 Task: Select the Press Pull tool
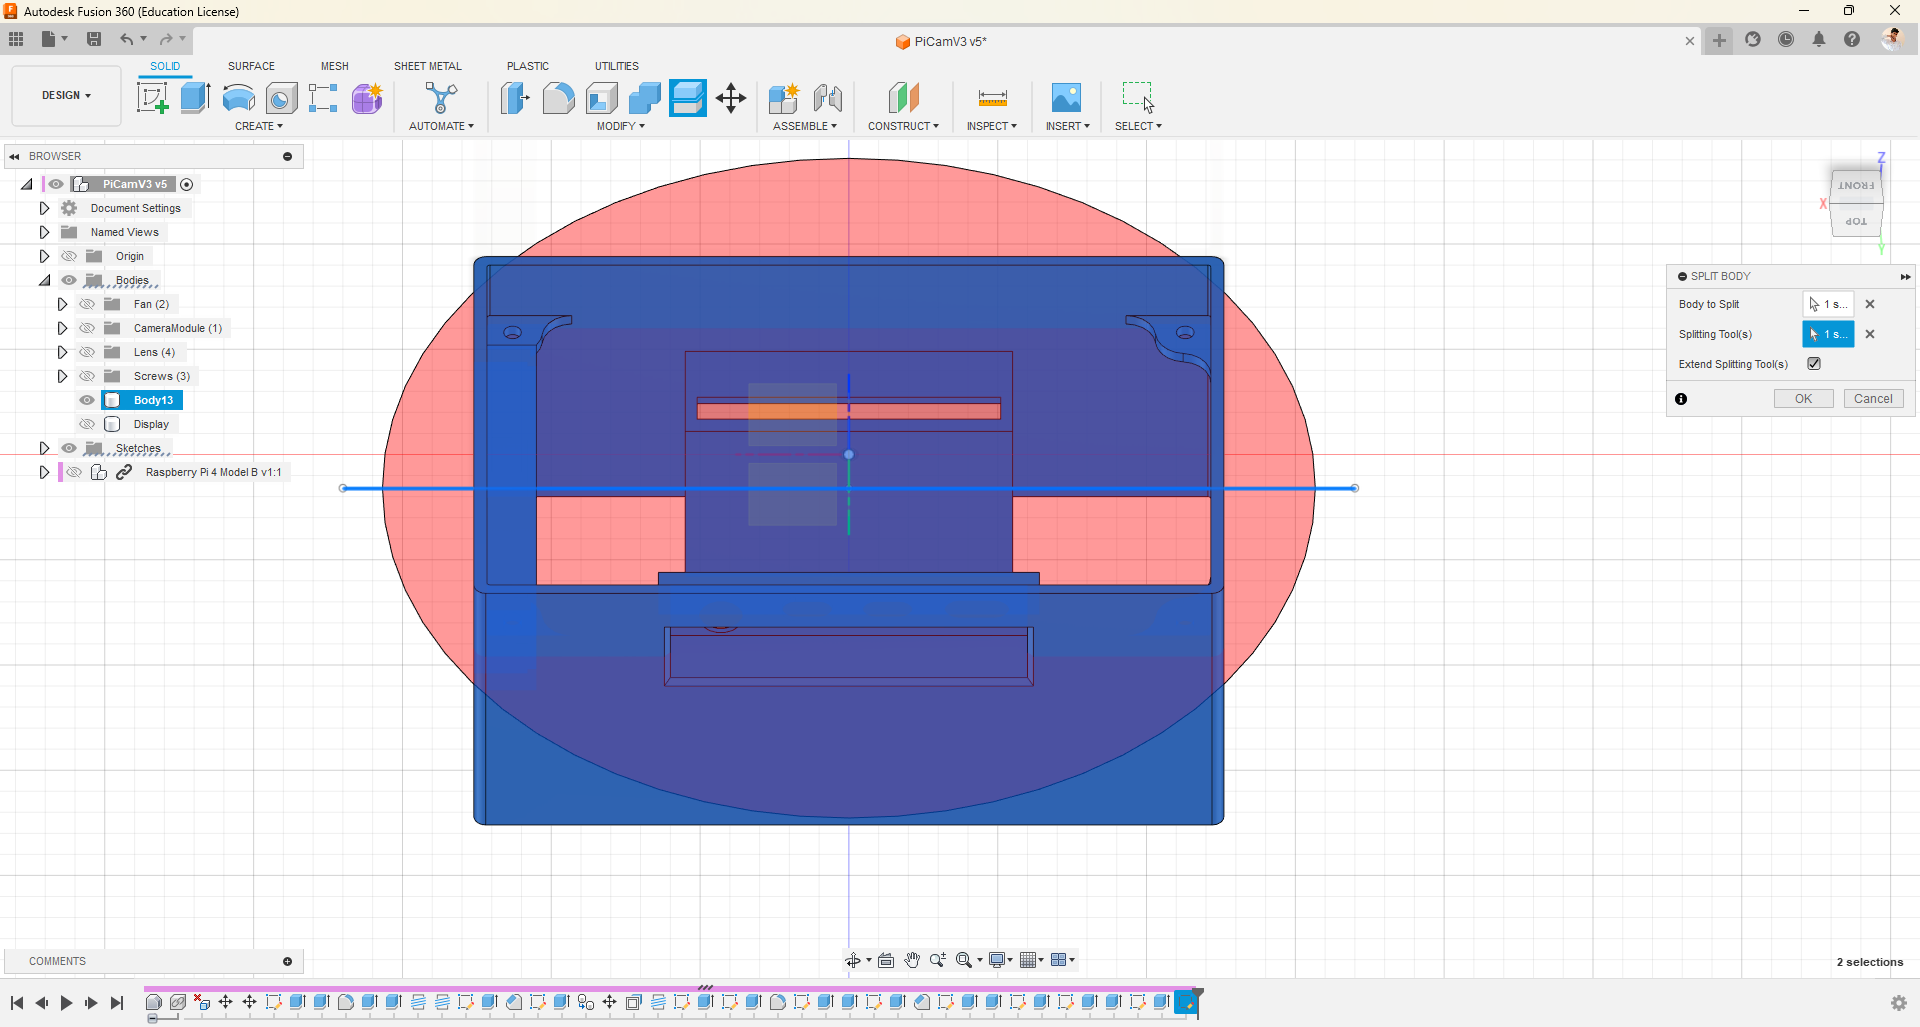515,98
